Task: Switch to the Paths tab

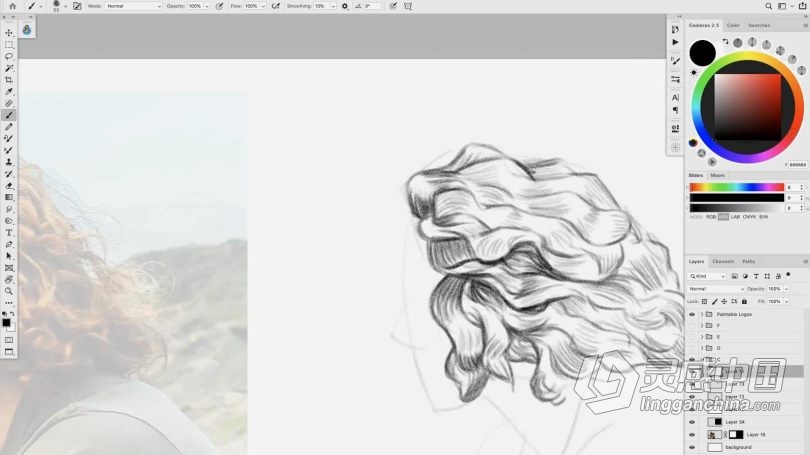Action: 749,261
